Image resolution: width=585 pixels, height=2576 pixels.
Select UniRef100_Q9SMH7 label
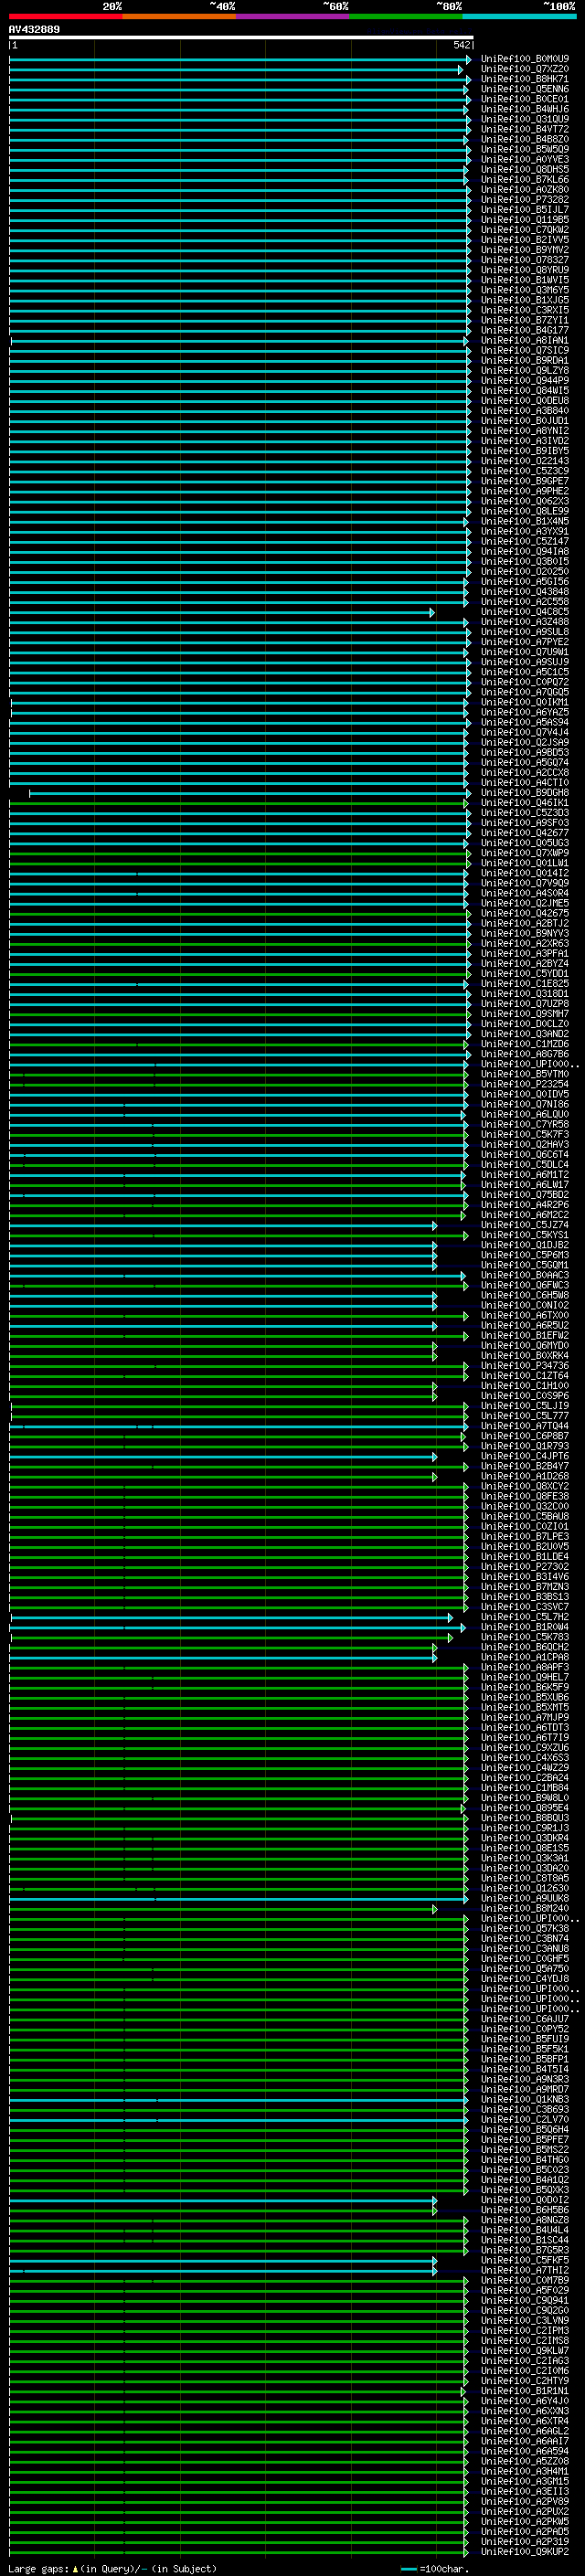[x=524, y=1014]
